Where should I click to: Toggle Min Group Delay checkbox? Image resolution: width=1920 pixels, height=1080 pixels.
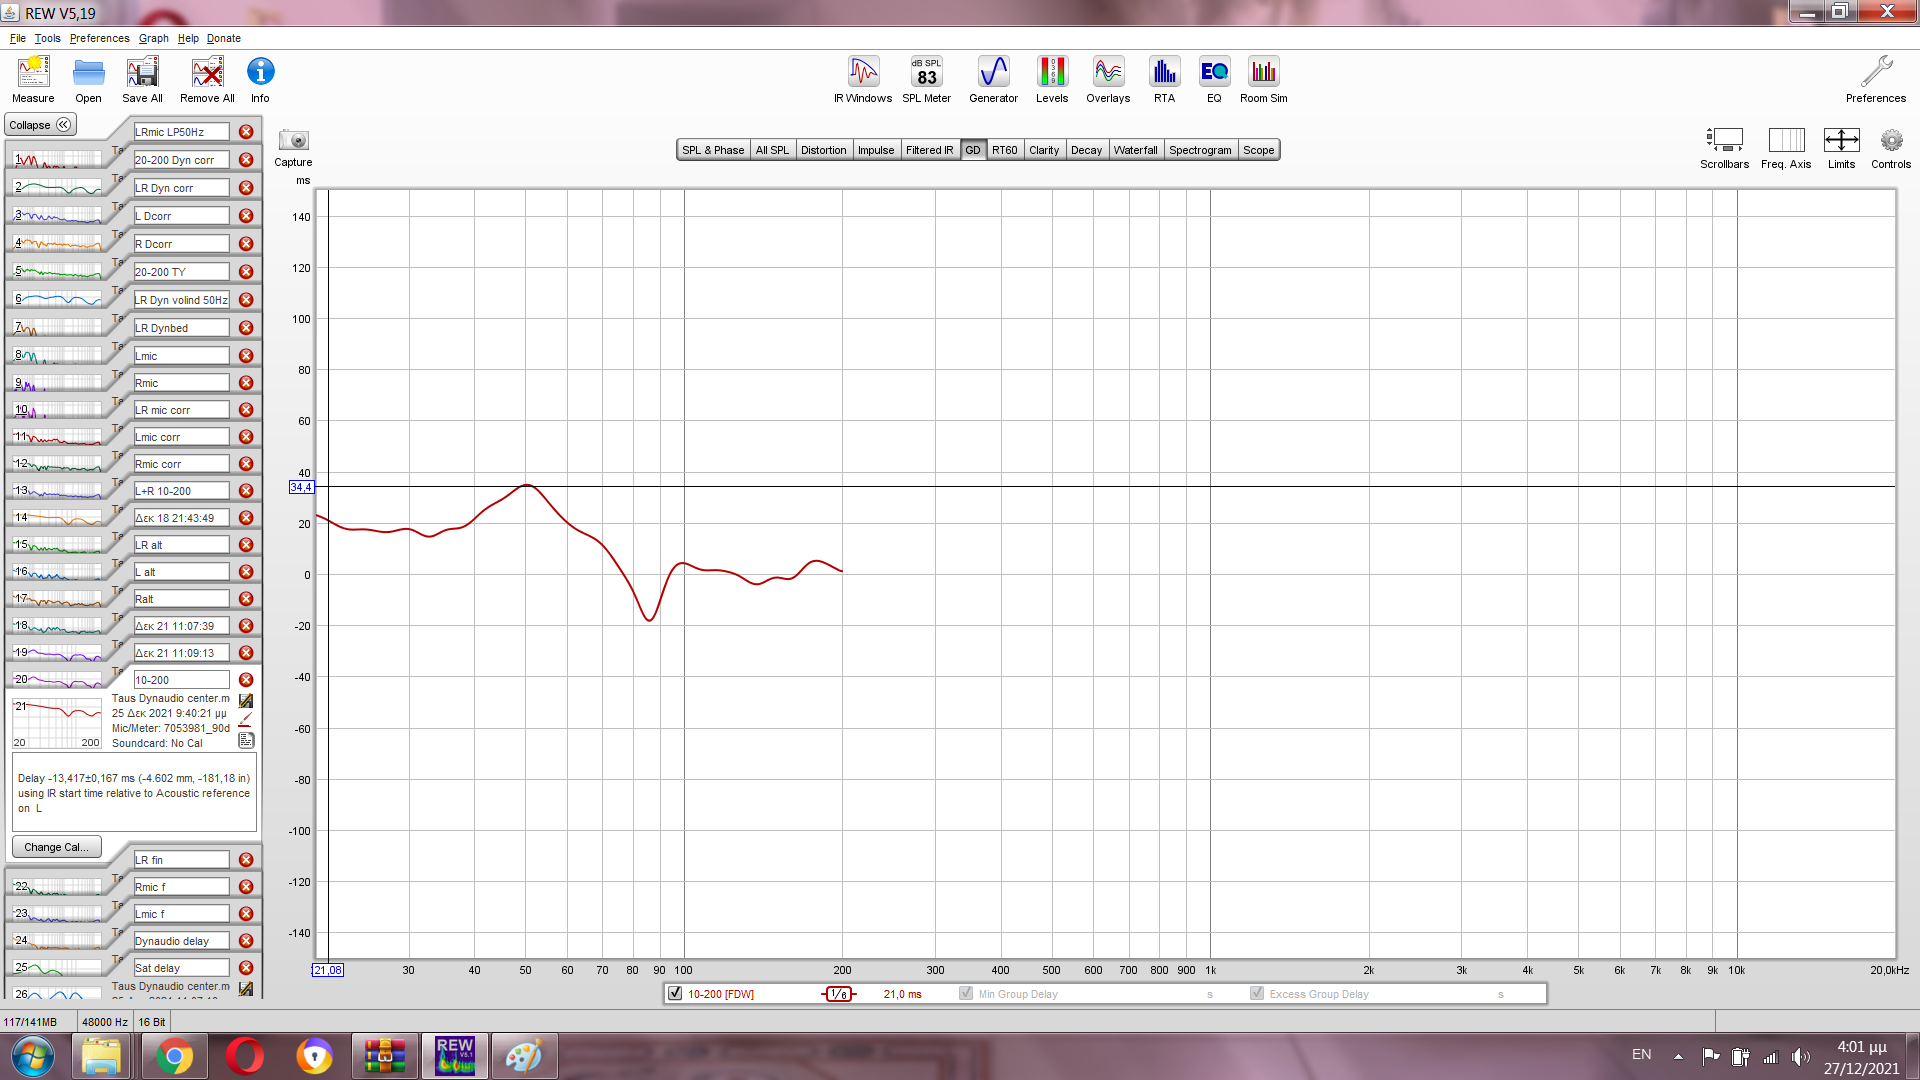click(x=966, y=994)
